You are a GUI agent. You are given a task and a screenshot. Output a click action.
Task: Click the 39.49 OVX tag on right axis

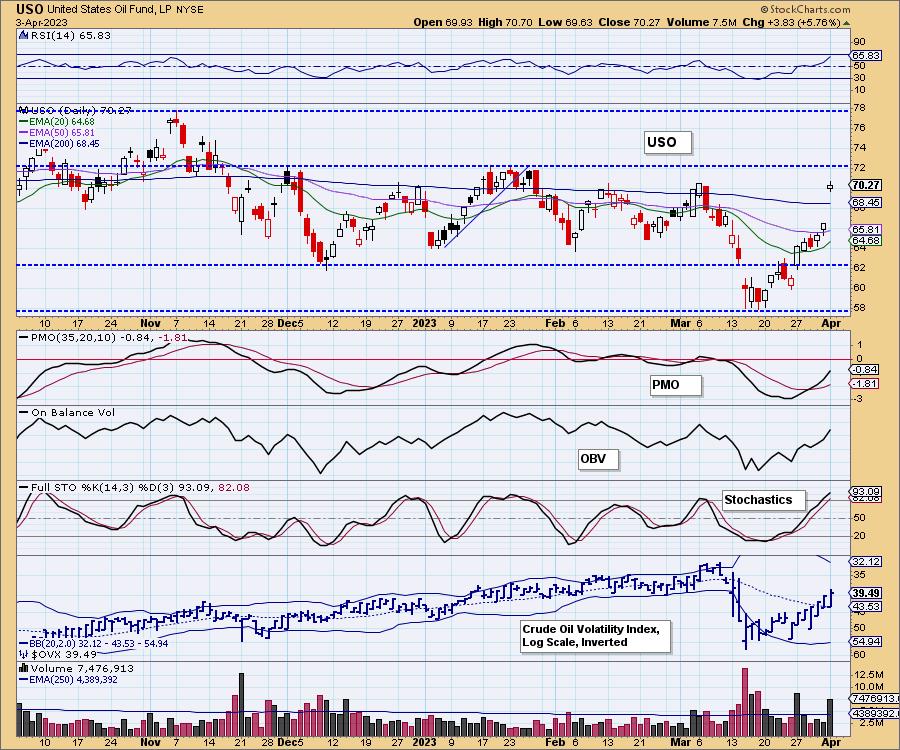tap(866, 593)
